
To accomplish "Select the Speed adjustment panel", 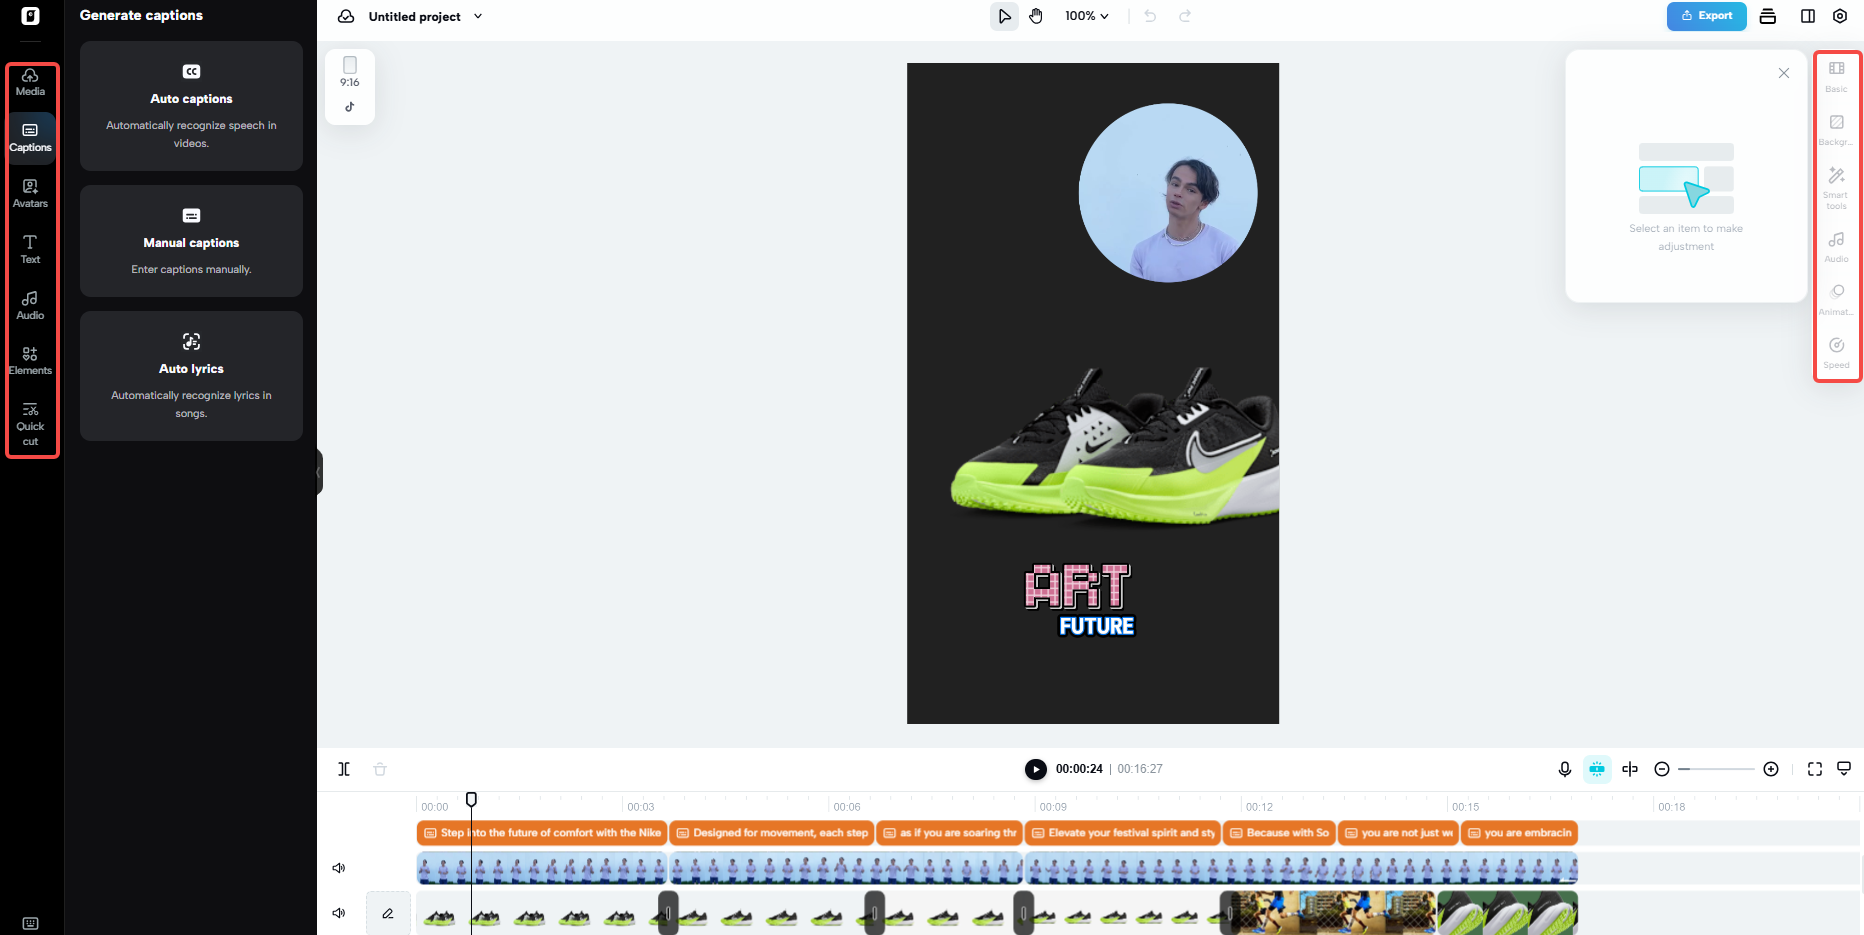I will [1836, 352].
